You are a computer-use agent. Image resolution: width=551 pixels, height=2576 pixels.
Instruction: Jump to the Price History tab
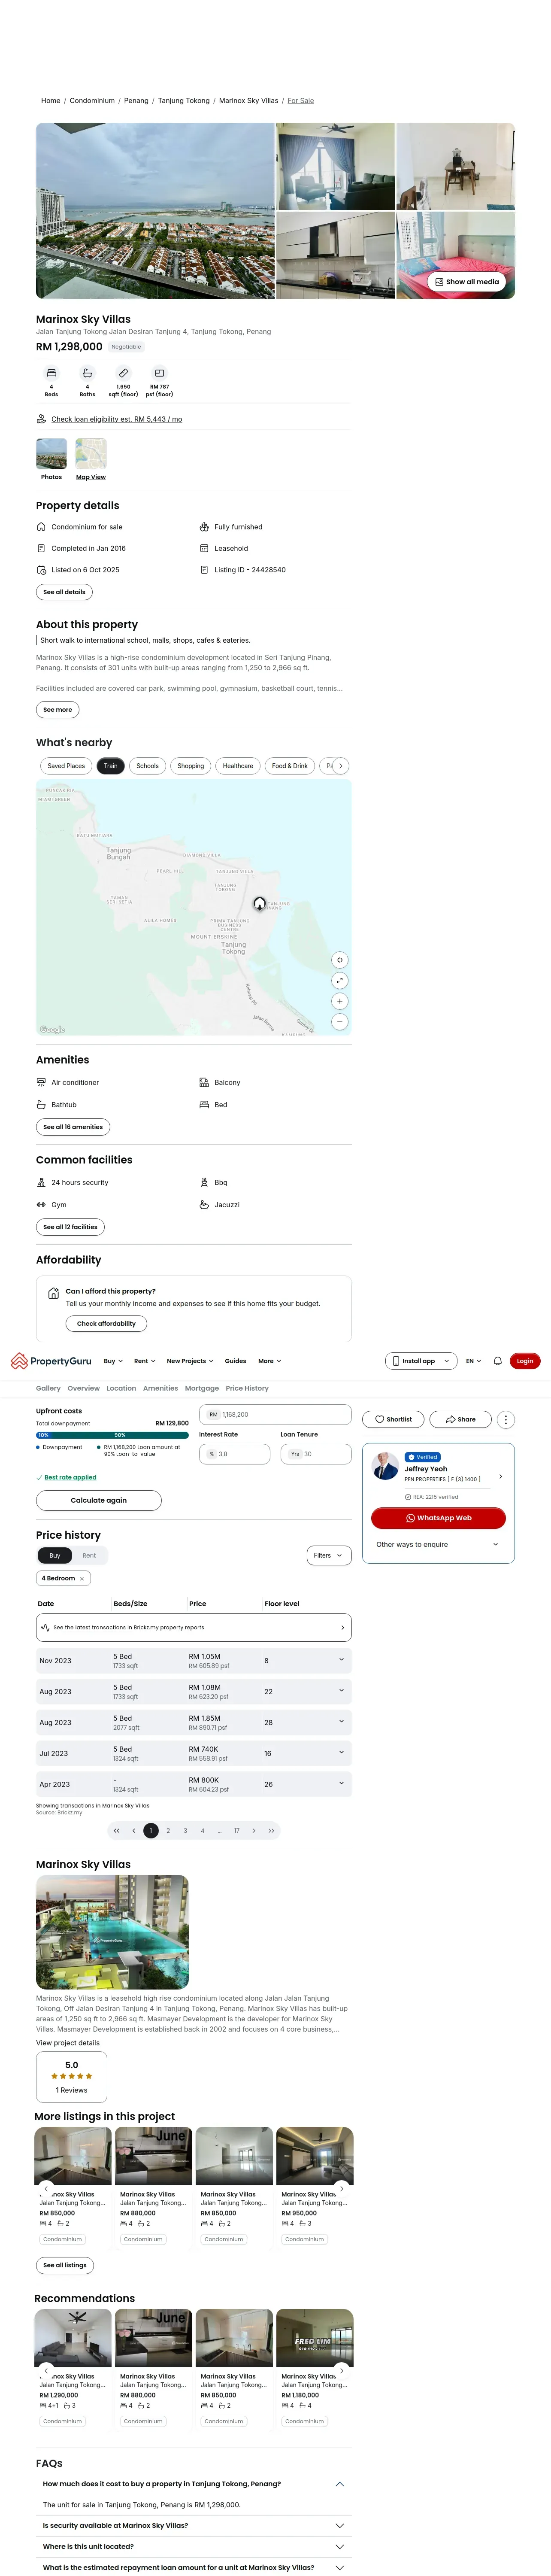(247, 1388)
